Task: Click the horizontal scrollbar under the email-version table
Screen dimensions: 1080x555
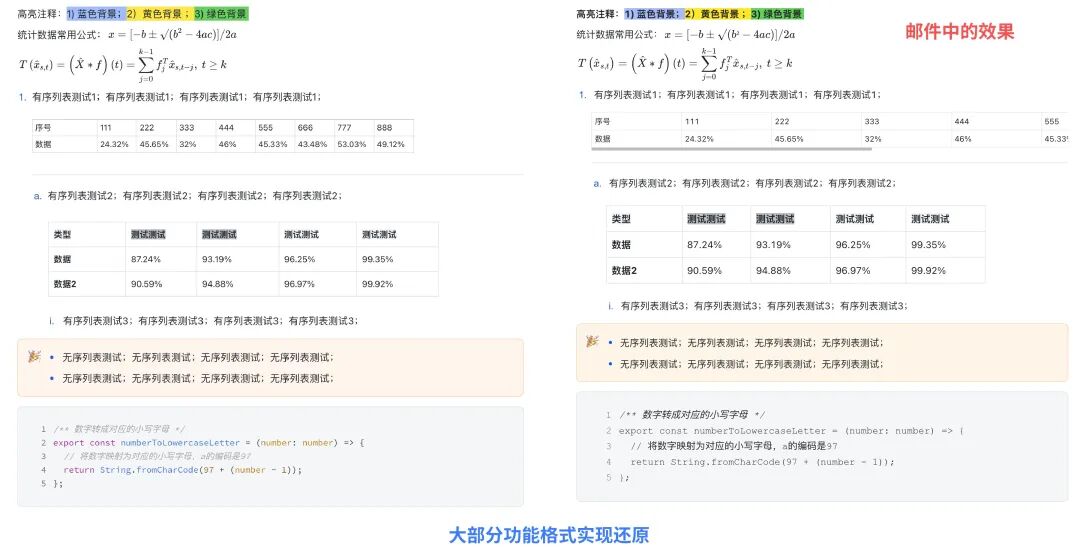Action: (731, 149)
